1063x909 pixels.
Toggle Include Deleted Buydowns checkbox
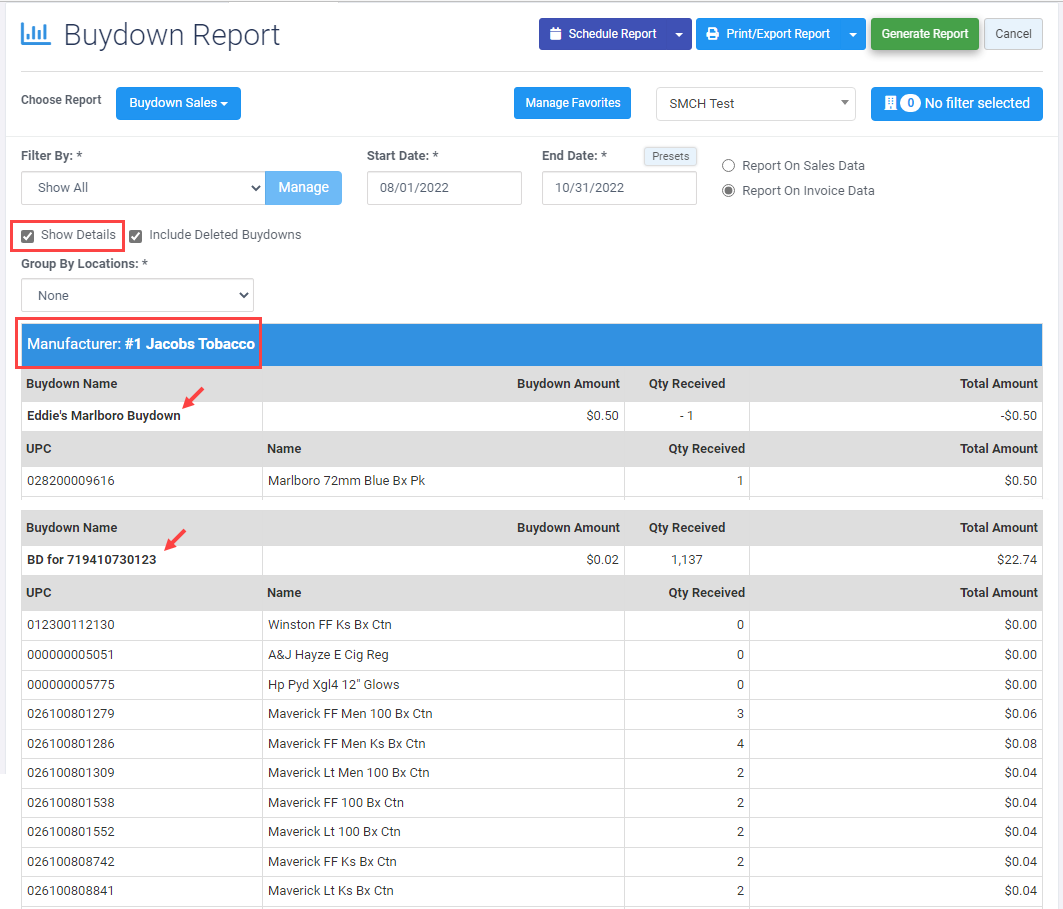(x=136, y=236)
